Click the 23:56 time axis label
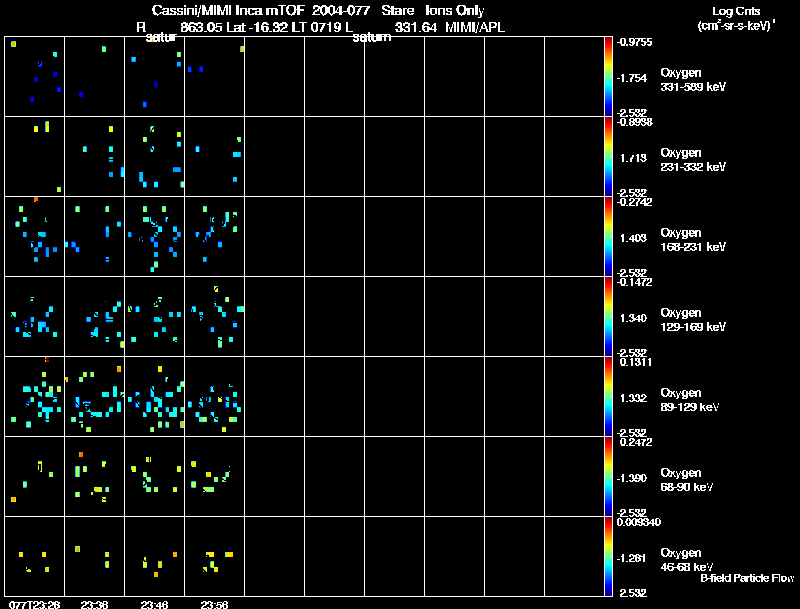The height and width of the screenshot is (609, 800). pyautogui.click(x=214, y=604)
